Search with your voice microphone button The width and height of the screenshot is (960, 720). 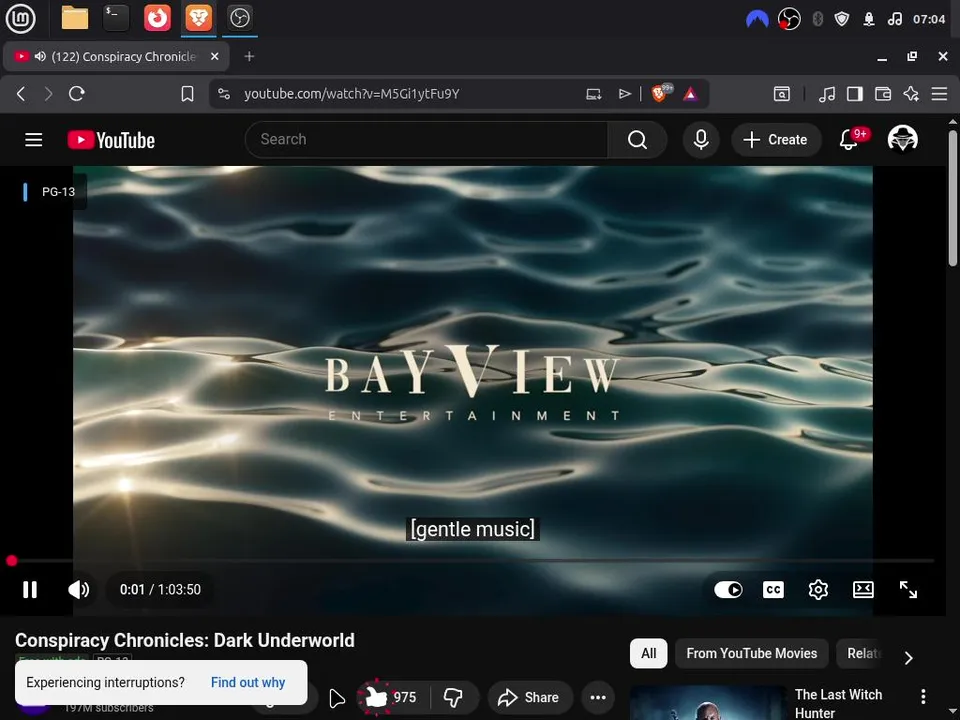[701, 140]
